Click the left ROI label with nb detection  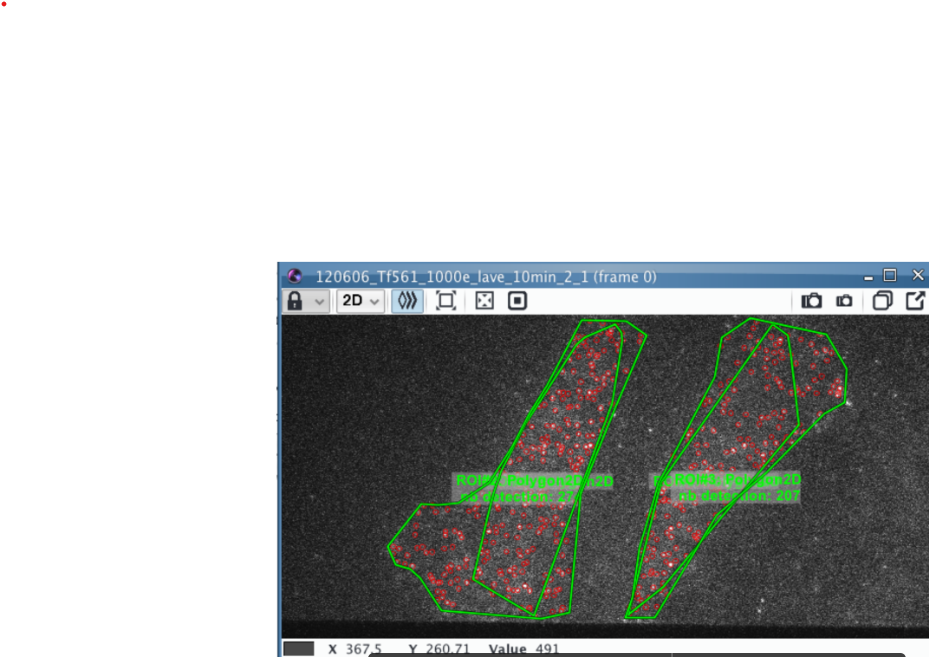[518, 496]
